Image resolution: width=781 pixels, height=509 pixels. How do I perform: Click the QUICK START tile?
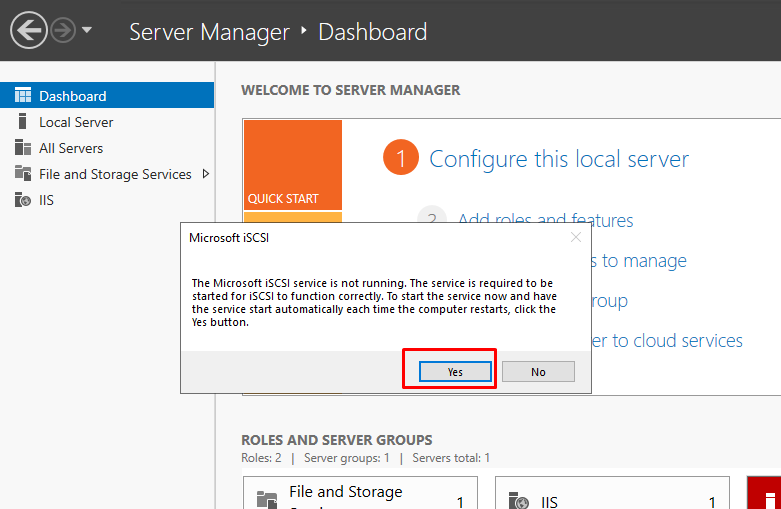coord(293,165)
